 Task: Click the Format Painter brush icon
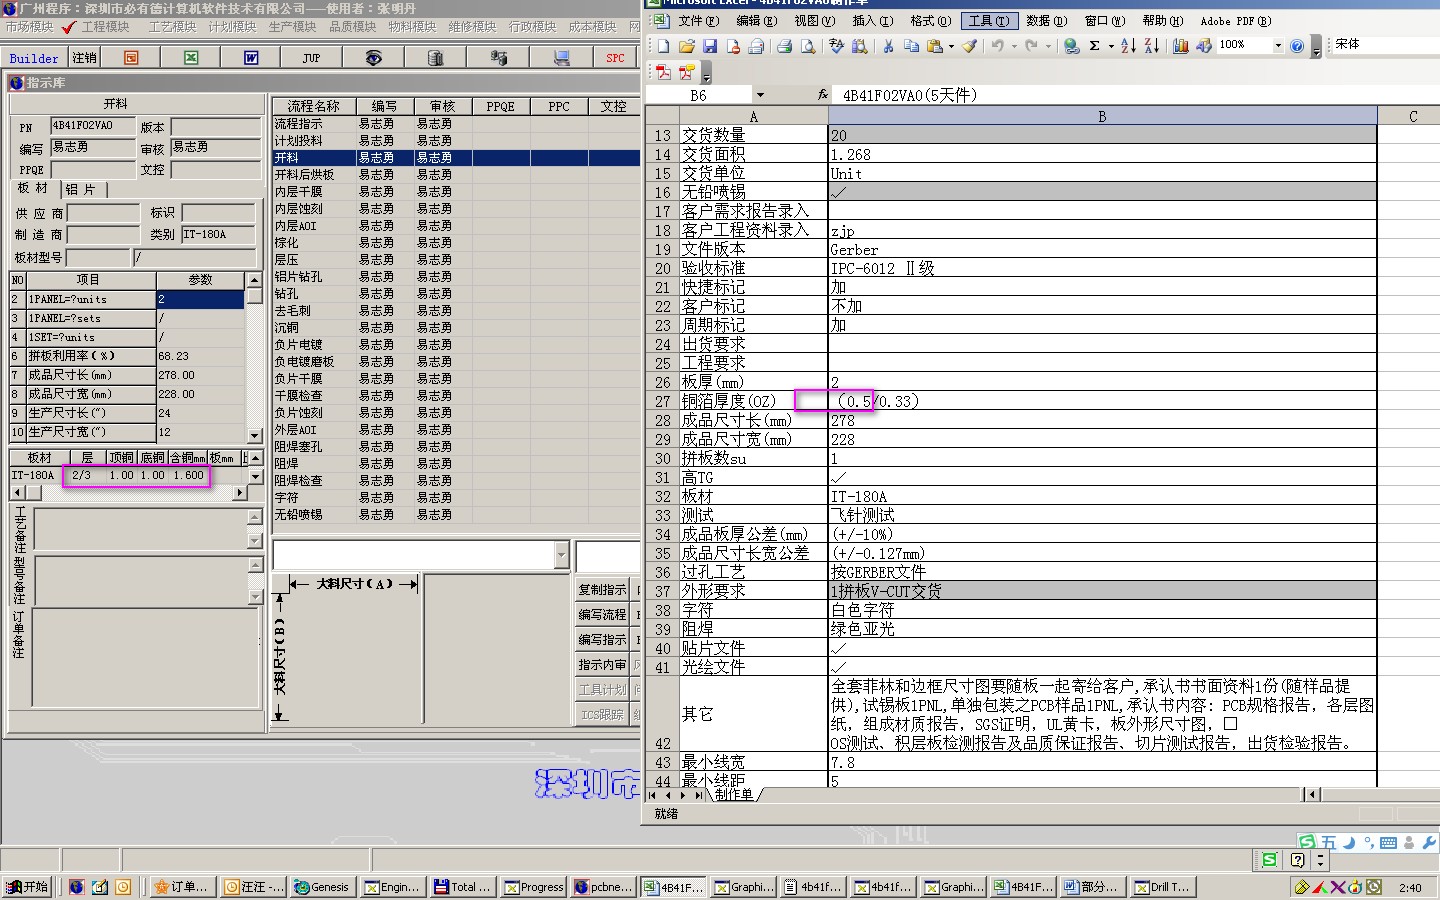click(x=969, y=46)
